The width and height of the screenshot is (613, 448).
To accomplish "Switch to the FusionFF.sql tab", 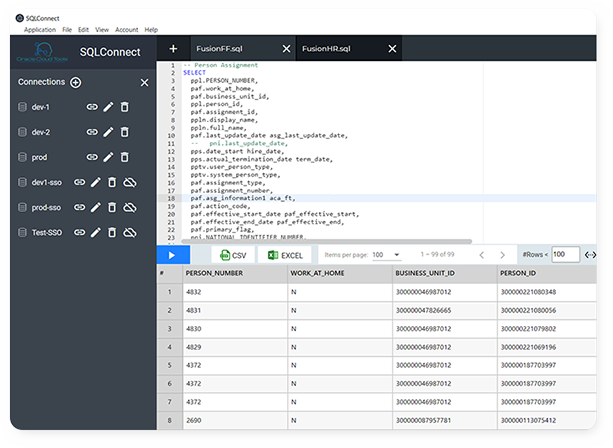I will click(x=219, y=48).
